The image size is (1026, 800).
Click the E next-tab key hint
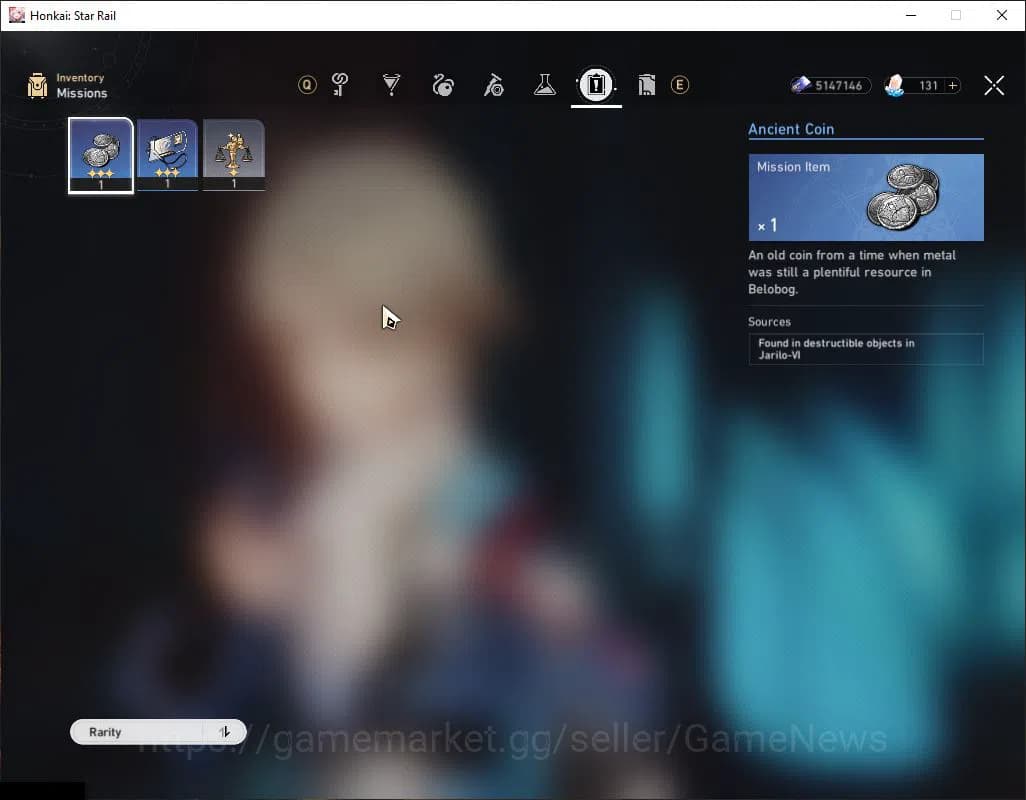click(x=680, y=85)
